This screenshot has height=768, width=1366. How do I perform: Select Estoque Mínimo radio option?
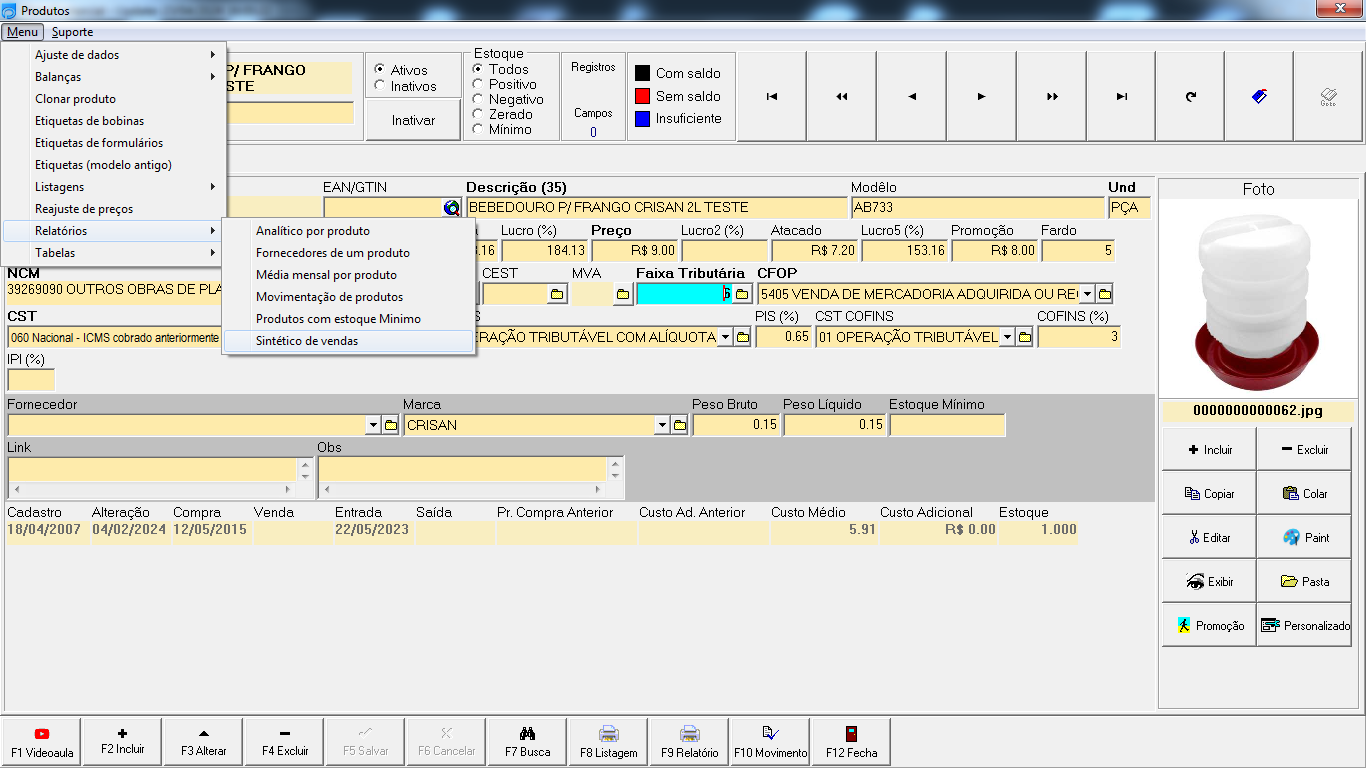pyautogui.click(x=477, y=129)
